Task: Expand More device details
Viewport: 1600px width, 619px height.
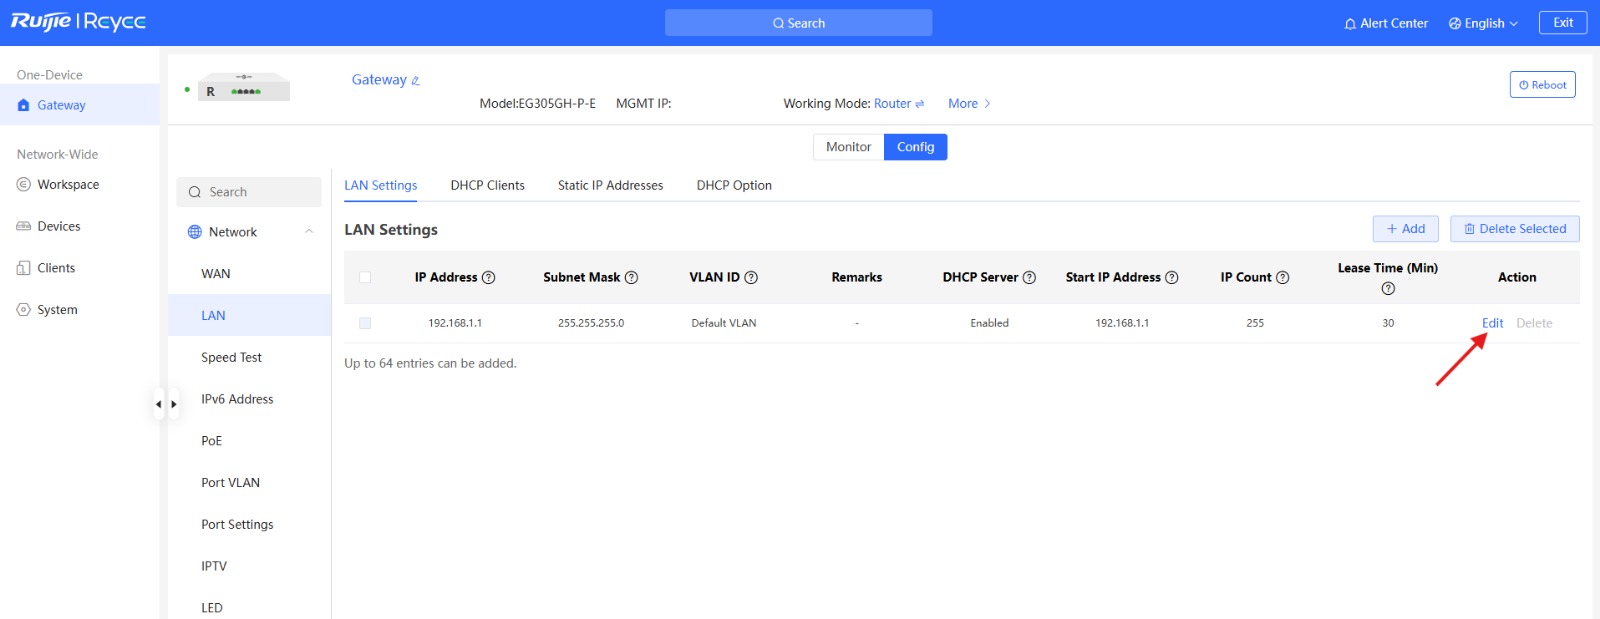Action: tap(969, 104)
